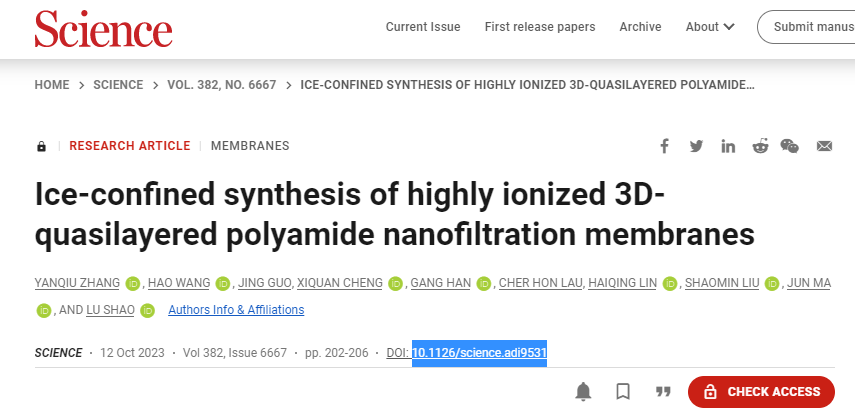Email this article envelope icon
Screen dimensions: 855x415
pyautogui.click(x=824, y=146)
